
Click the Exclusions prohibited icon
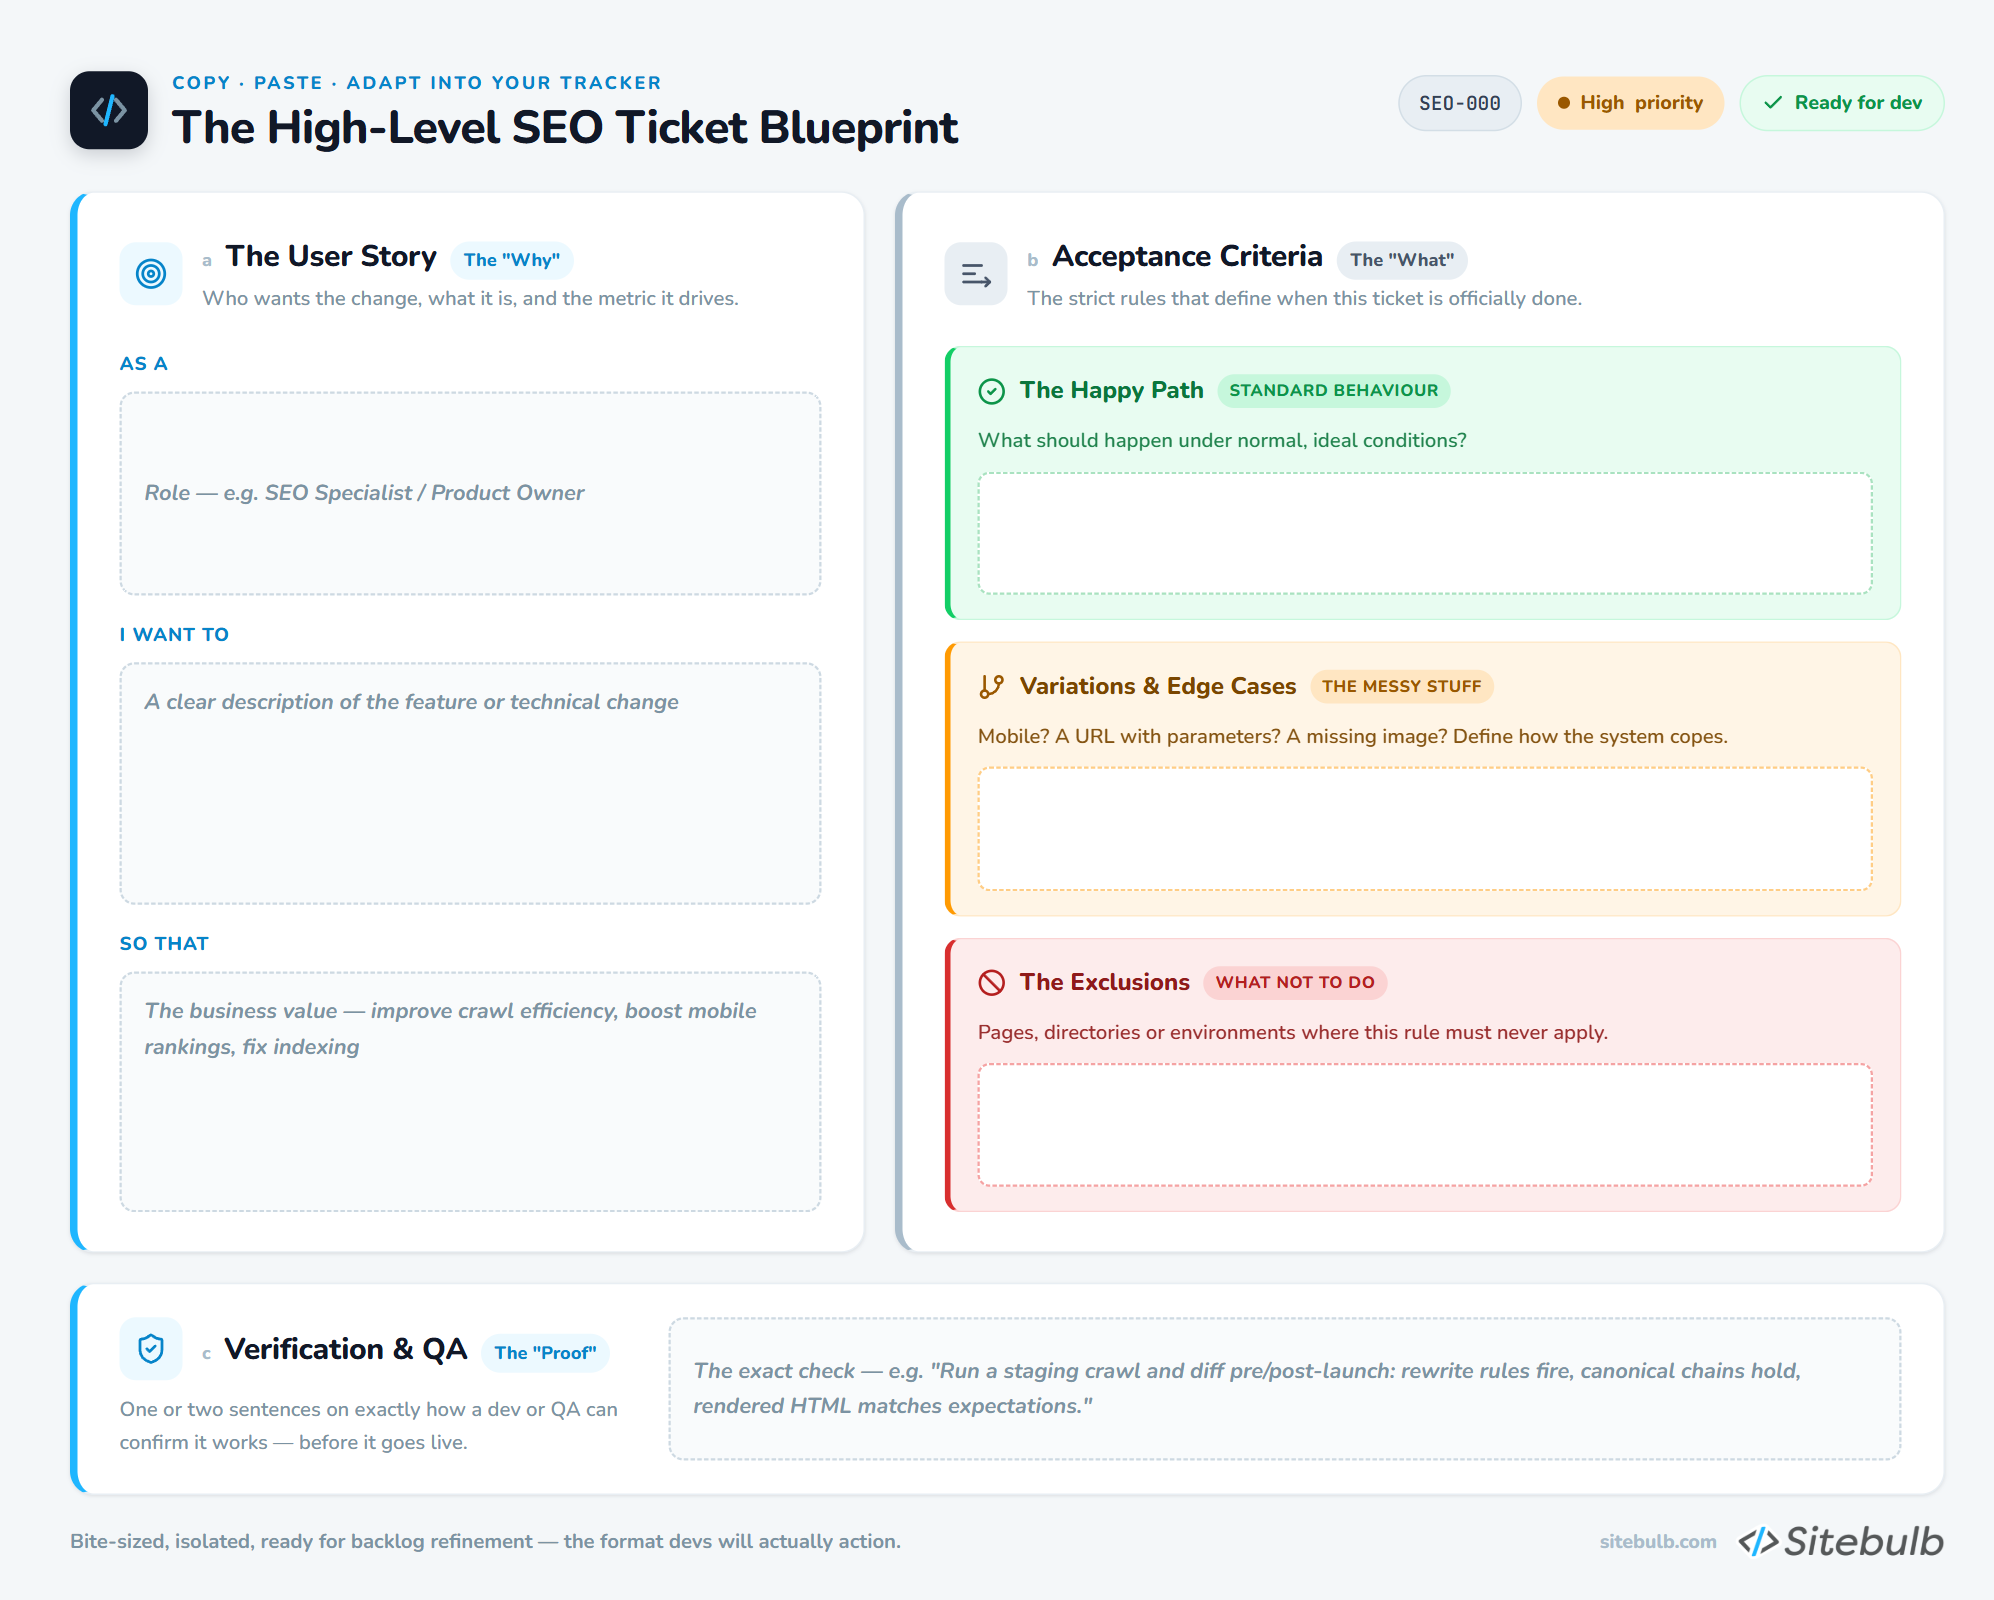click(991, 983)
